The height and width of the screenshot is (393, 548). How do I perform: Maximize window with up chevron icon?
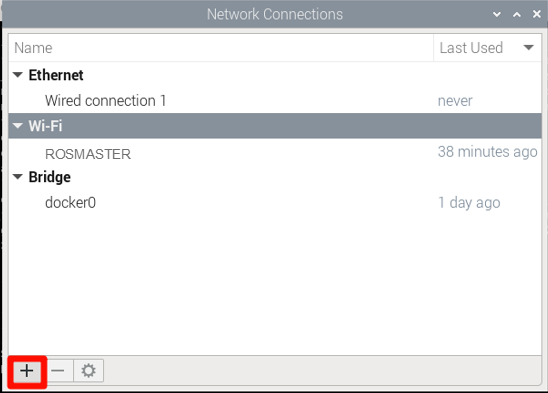coord(517,14)
